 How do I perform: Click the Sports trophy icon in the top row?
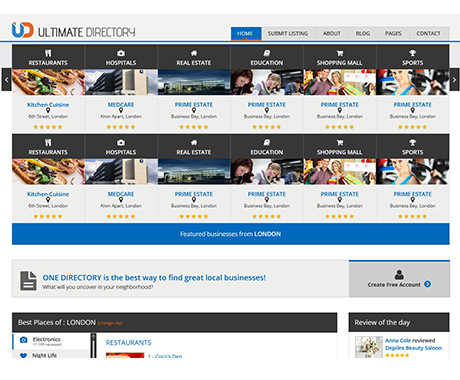(413, 53)
